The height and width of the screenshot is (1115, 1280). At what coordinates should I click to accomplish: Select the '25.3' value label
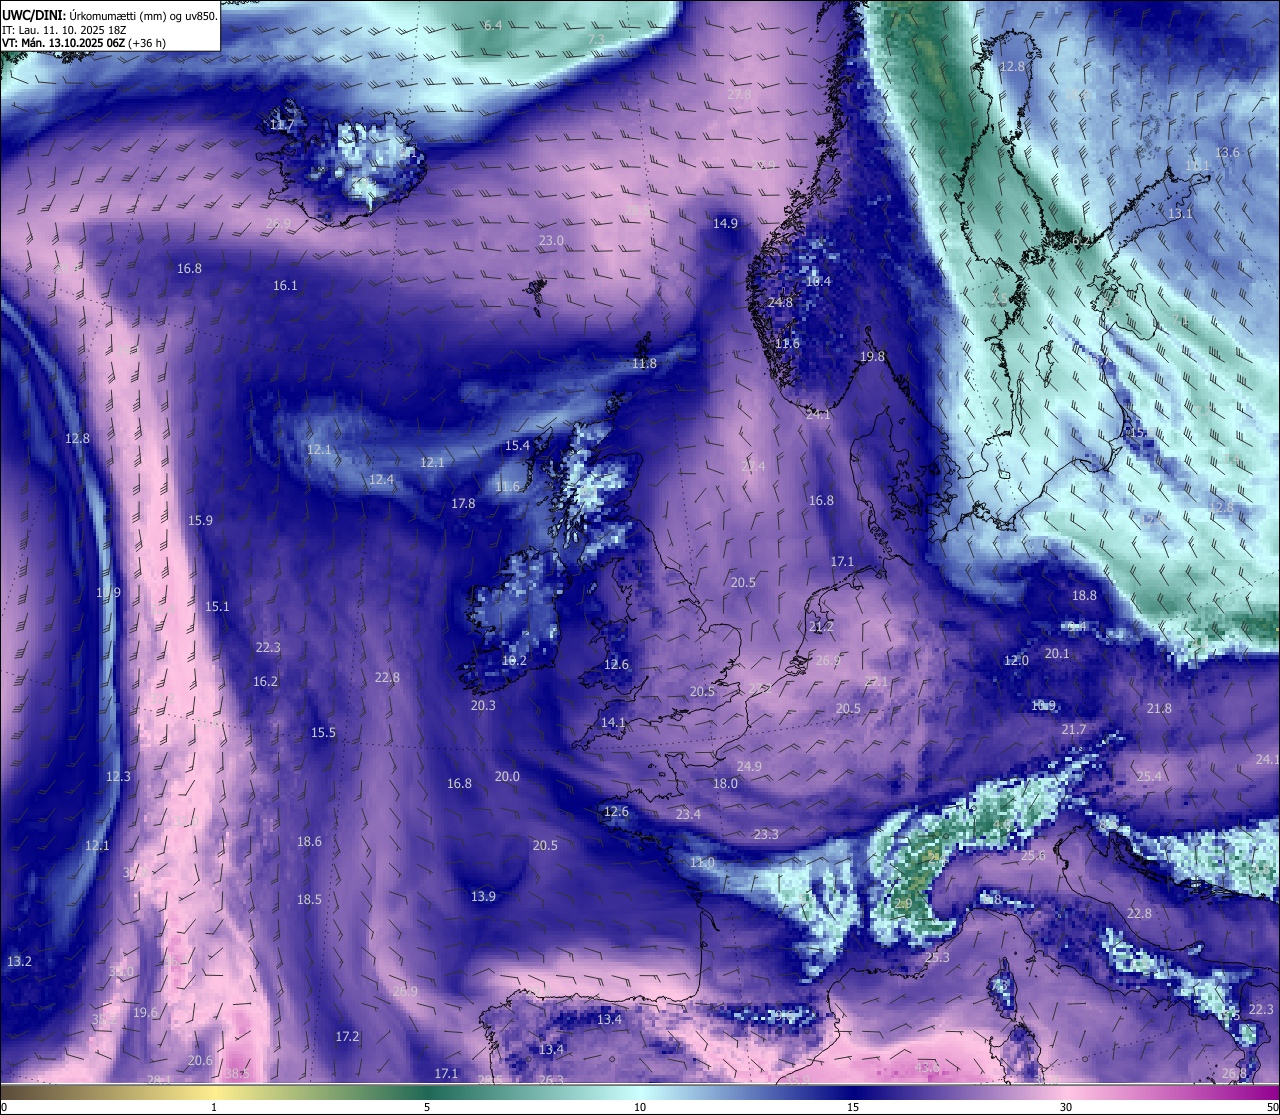tap(937, 957)
